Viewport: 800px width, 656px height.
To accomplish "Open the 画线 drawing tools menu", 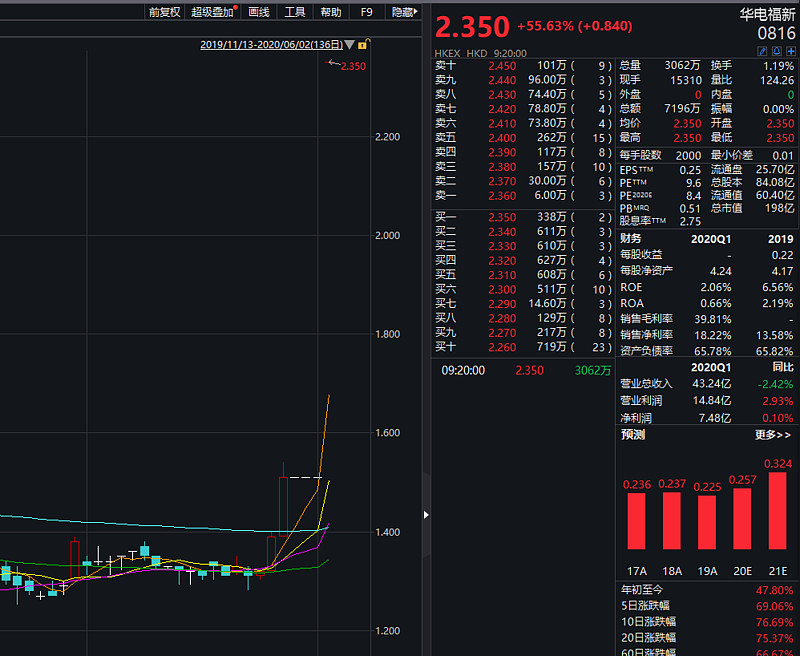I will [x=259, y=12].
